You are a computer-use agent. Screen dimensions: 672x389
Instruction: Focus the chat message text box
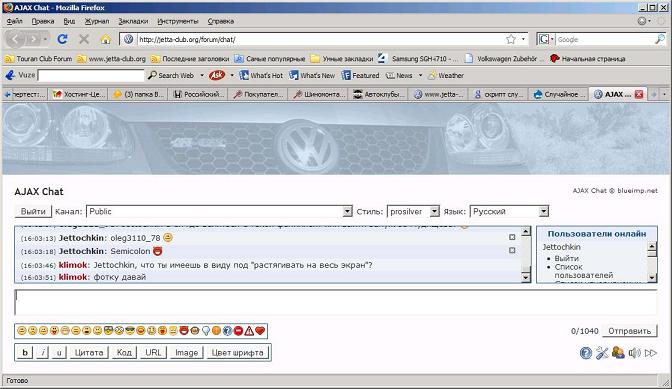[336, 302]
